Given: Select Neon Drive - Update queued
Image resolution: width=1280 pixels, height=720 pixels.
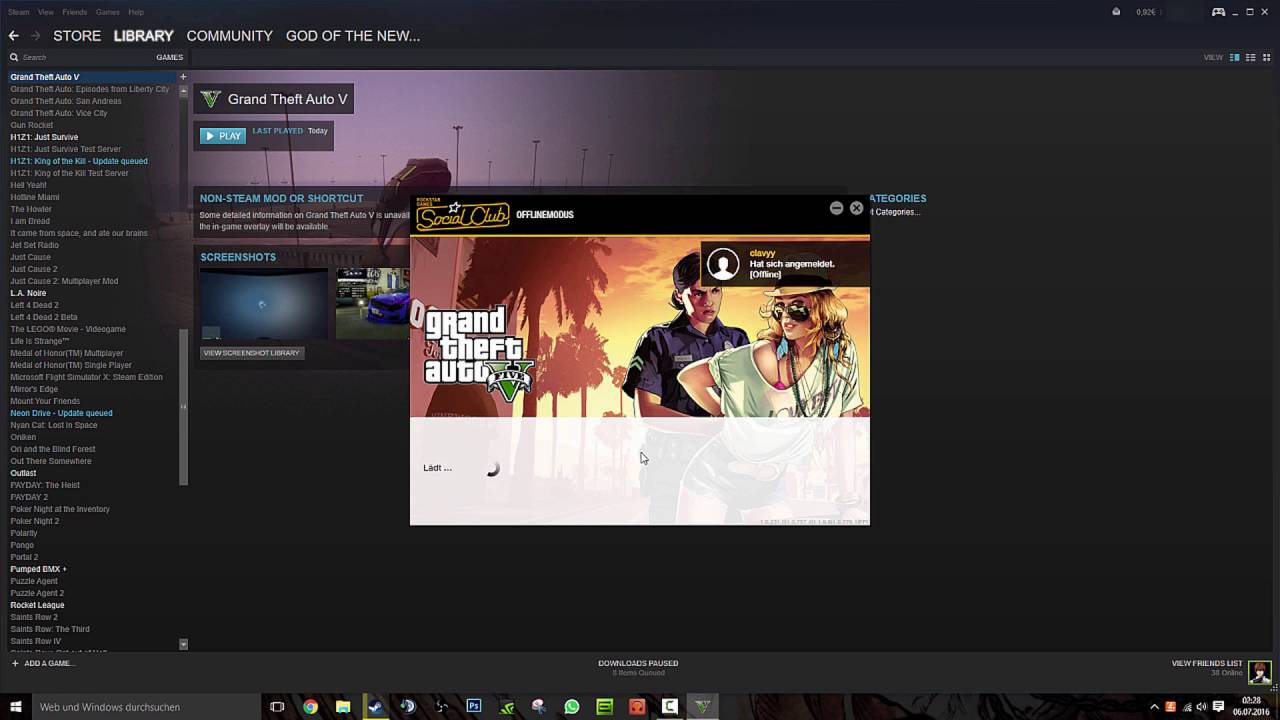Looking at the screenshot, I should click(x=61, y=413).
